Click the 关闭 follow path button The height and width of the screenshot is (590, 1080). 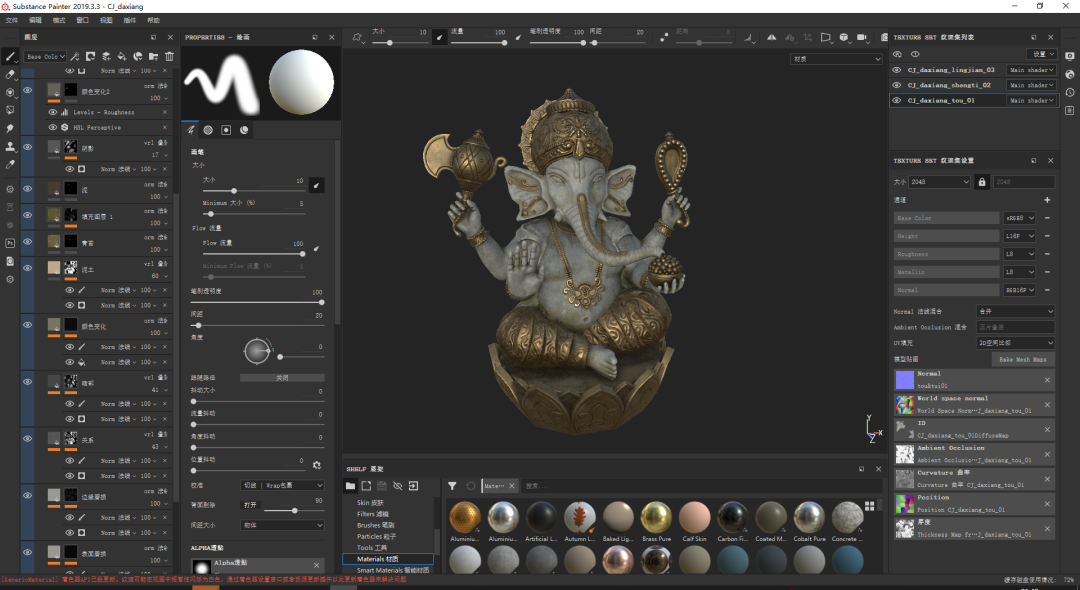point(282,378)
